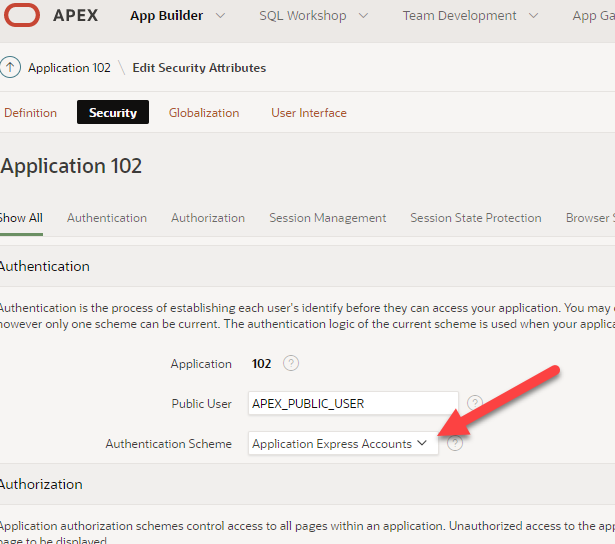
Task: Switch to the Globalization tab
Action: (x=204, y=113)
